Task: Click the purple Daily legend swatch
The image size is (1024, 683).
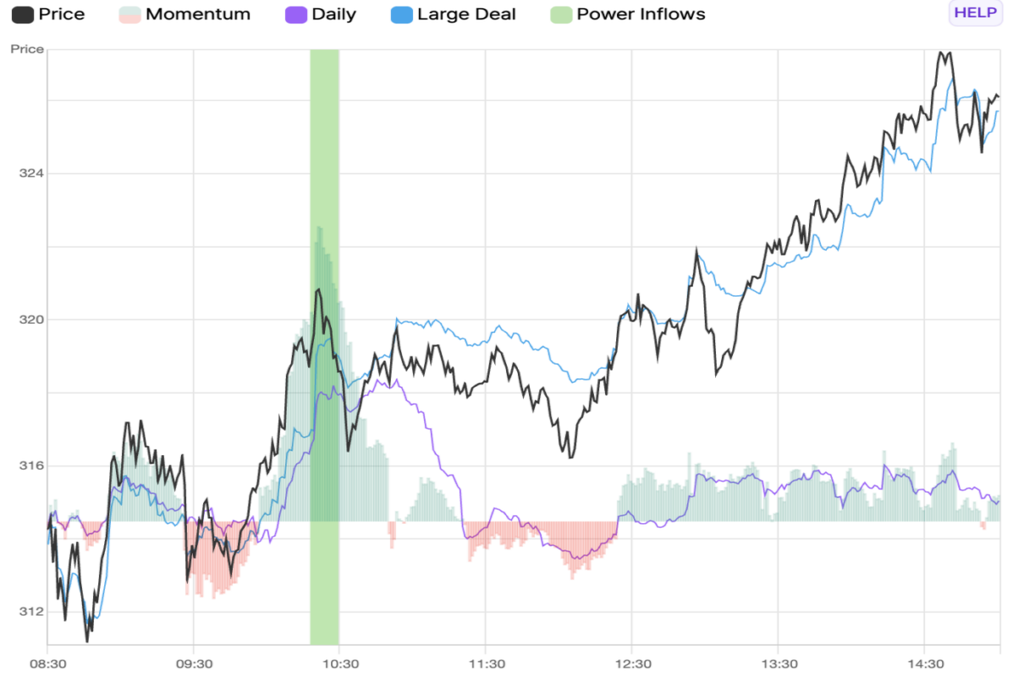Action: [296, 14]
